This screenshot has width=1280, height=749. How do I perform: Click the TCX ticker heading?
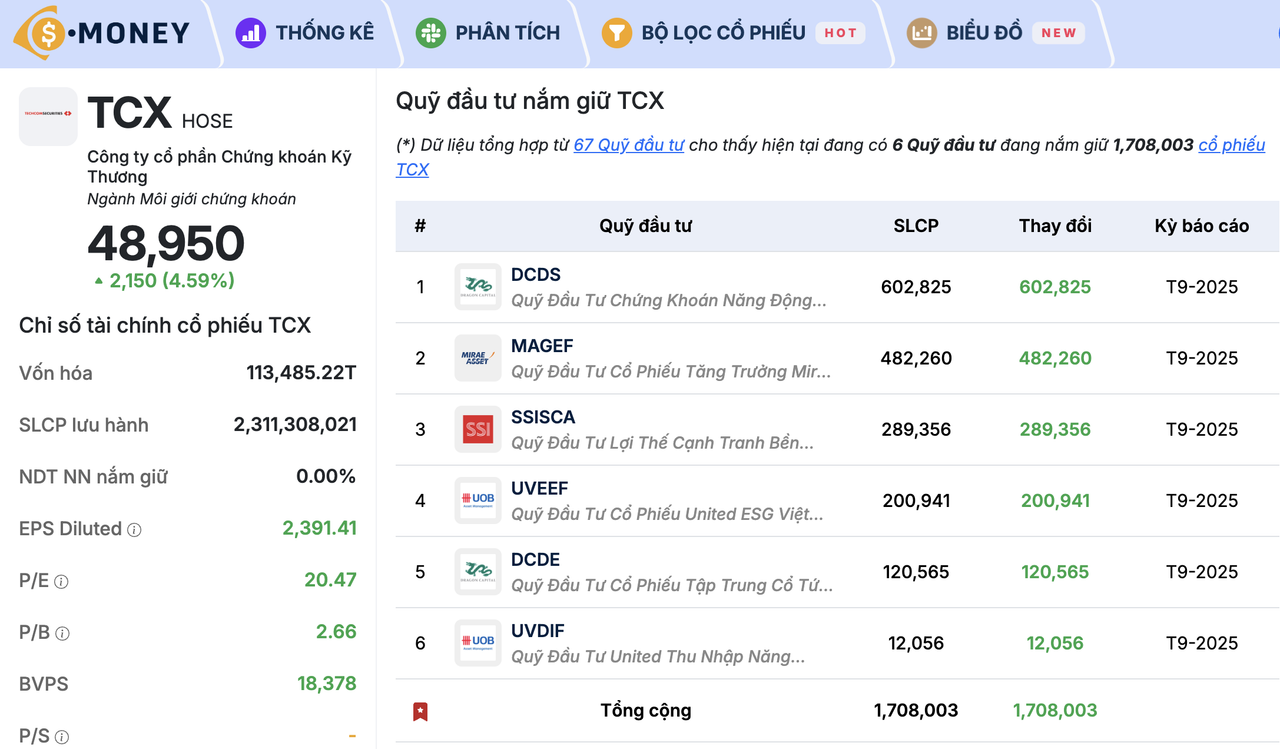130,113
